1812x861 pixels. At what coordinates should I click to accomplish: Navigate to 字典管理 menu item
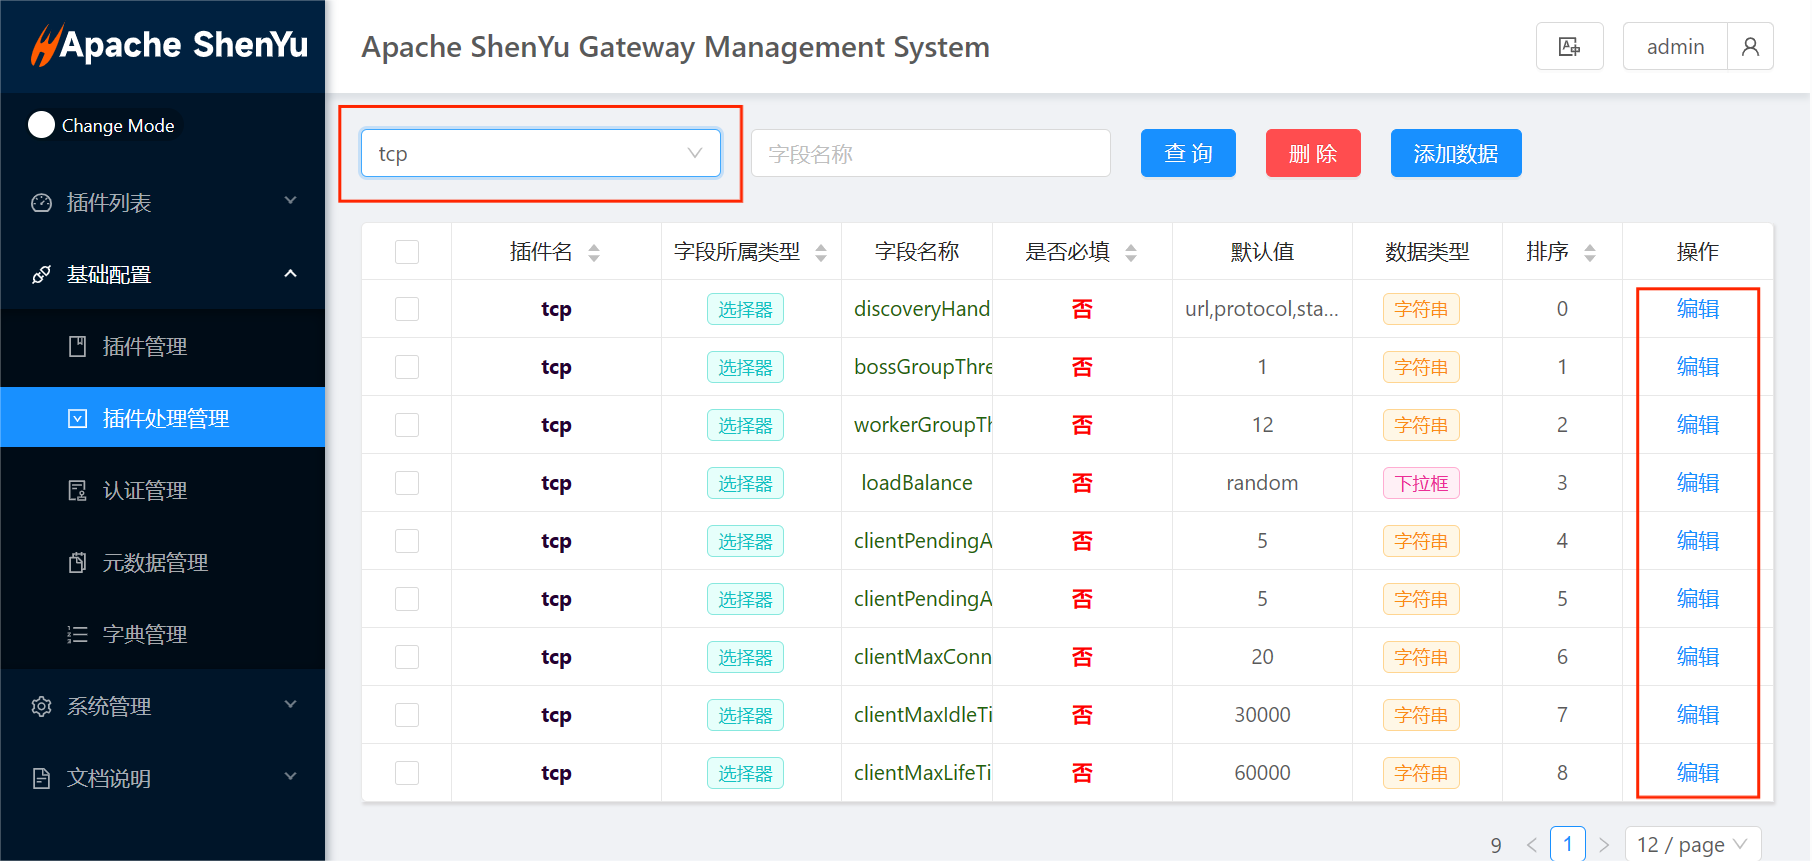pyautogui.click(x=145, y=635)
